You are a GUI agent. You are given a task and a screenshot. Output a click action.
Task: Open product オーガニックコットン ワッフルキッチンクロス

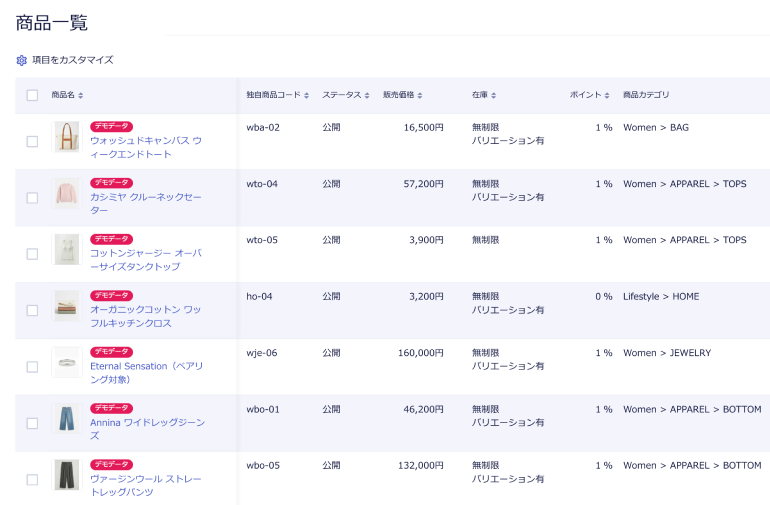tap(146, 316)
